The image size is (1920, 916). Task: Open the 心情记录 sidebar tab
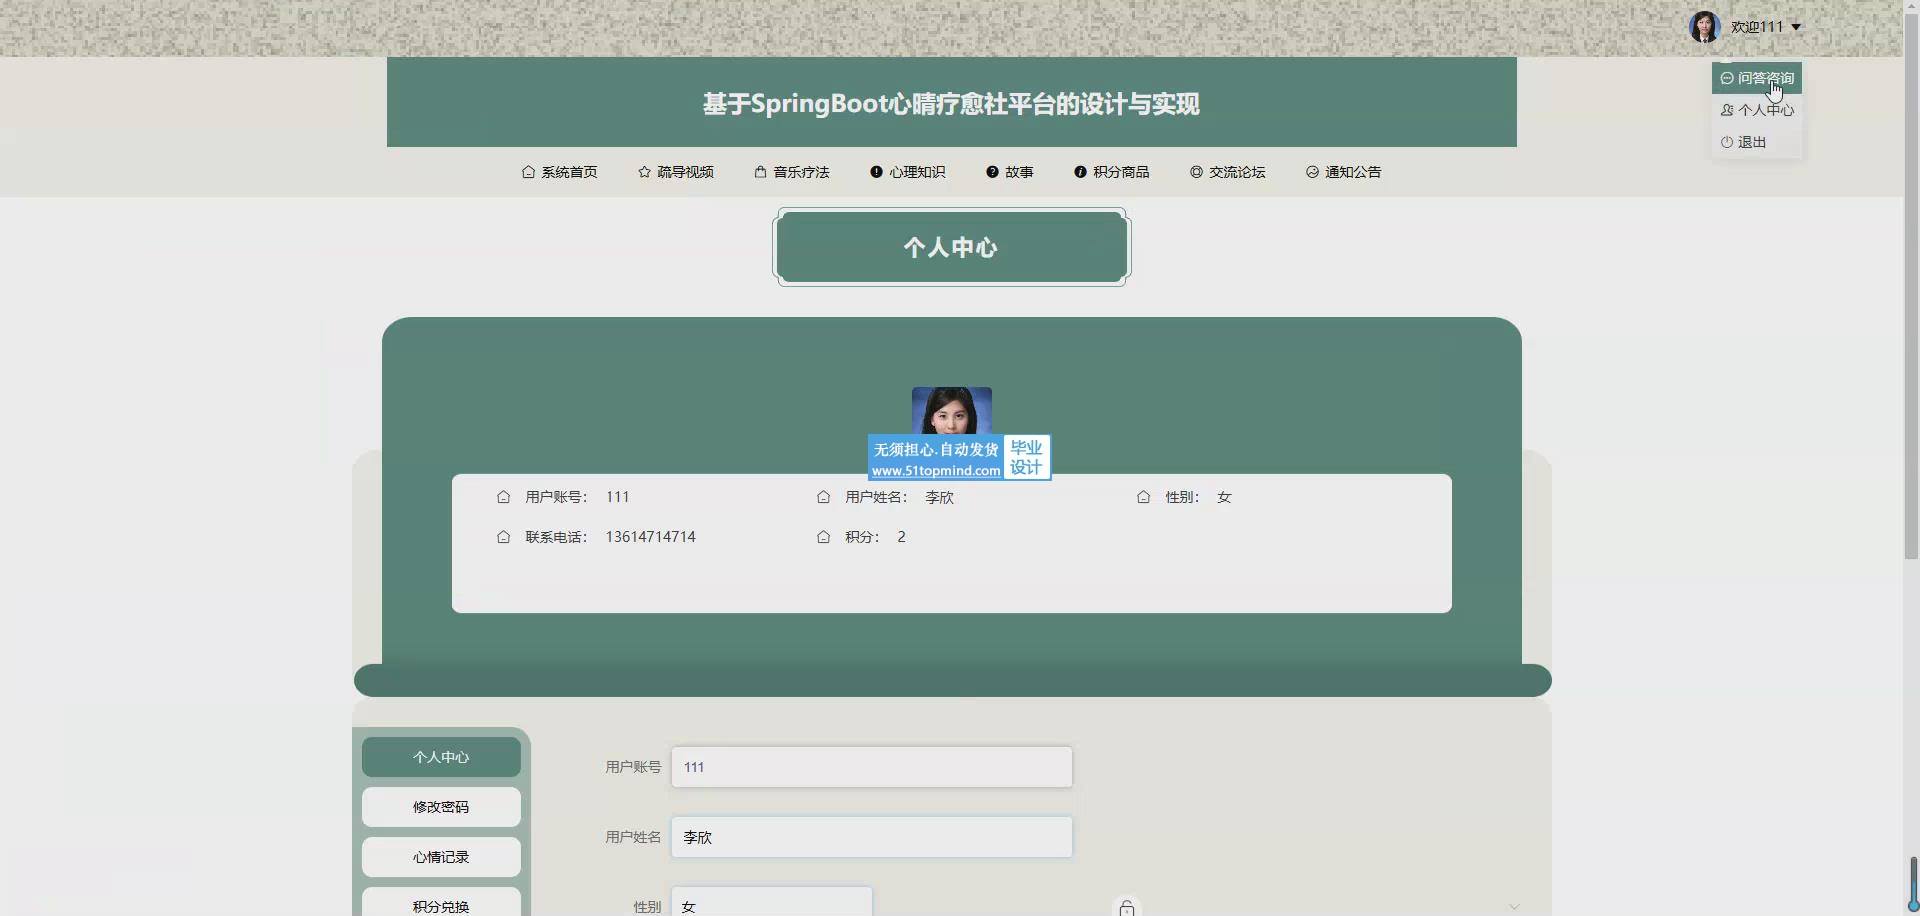click(x=441, y=857)
